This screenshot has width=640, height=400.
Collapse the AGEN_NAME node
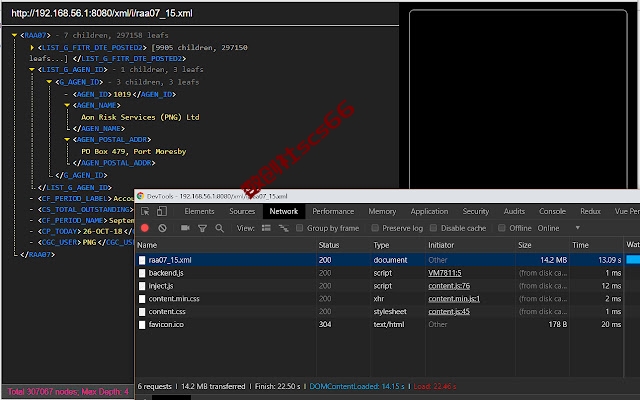(x=67, y=105)
